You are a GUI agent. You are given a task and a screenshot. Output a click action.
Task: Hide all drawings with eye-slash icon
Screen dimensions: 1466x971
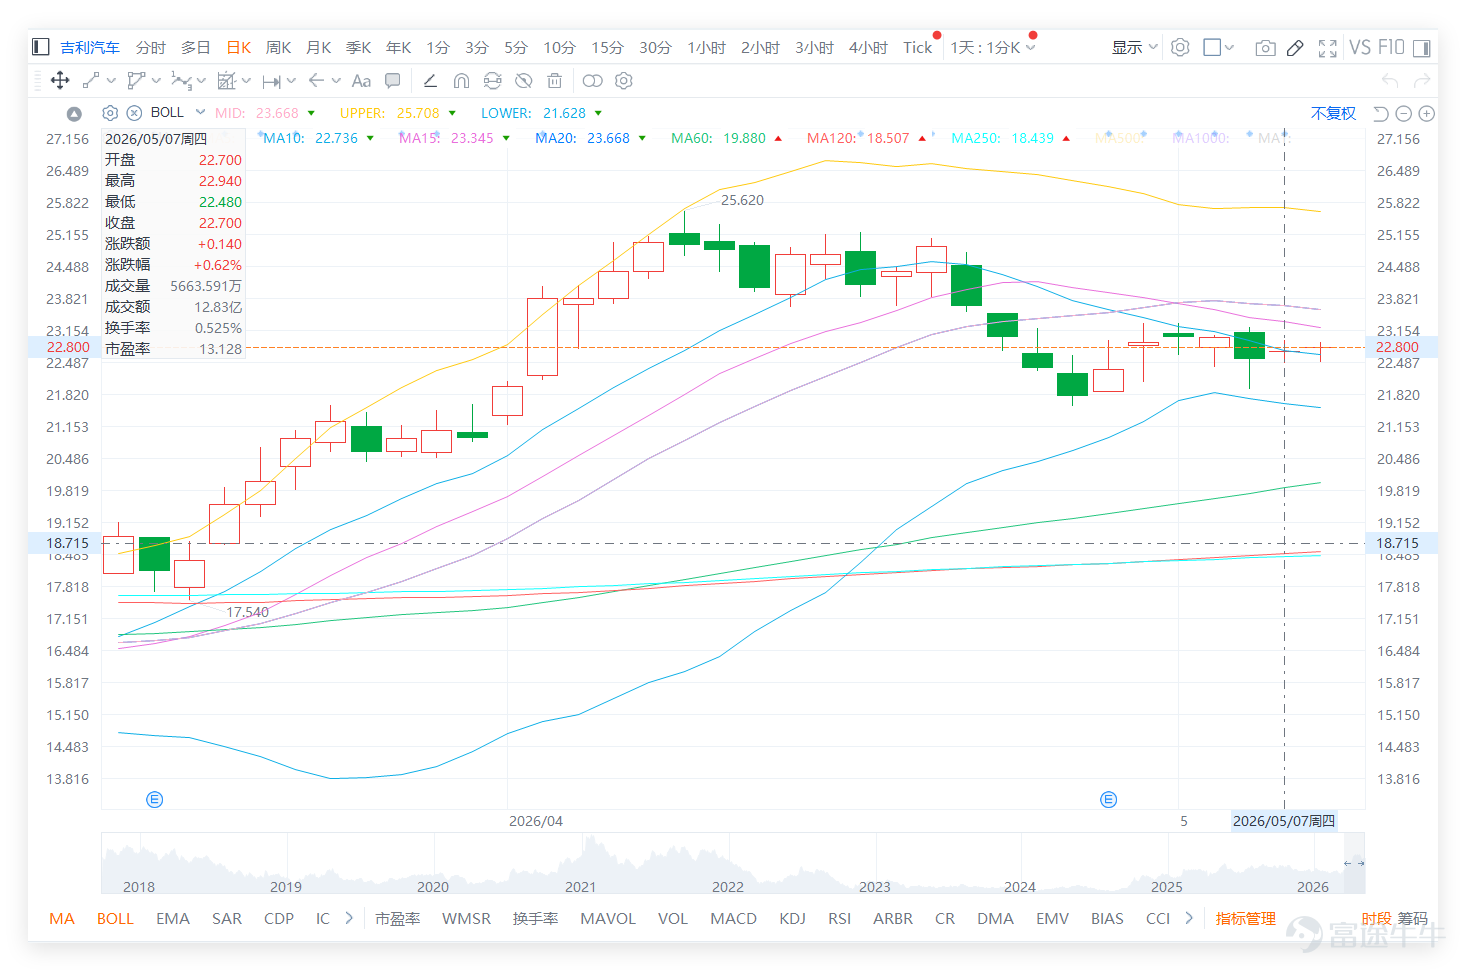[x=523, y=81]
